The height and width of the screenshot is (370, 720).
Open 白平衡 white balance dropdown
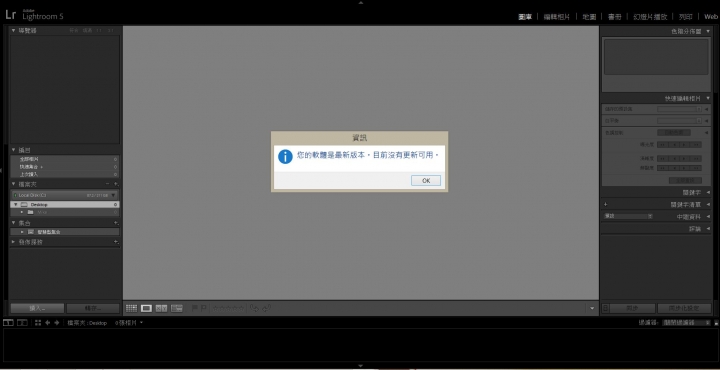tap(679, 121)
